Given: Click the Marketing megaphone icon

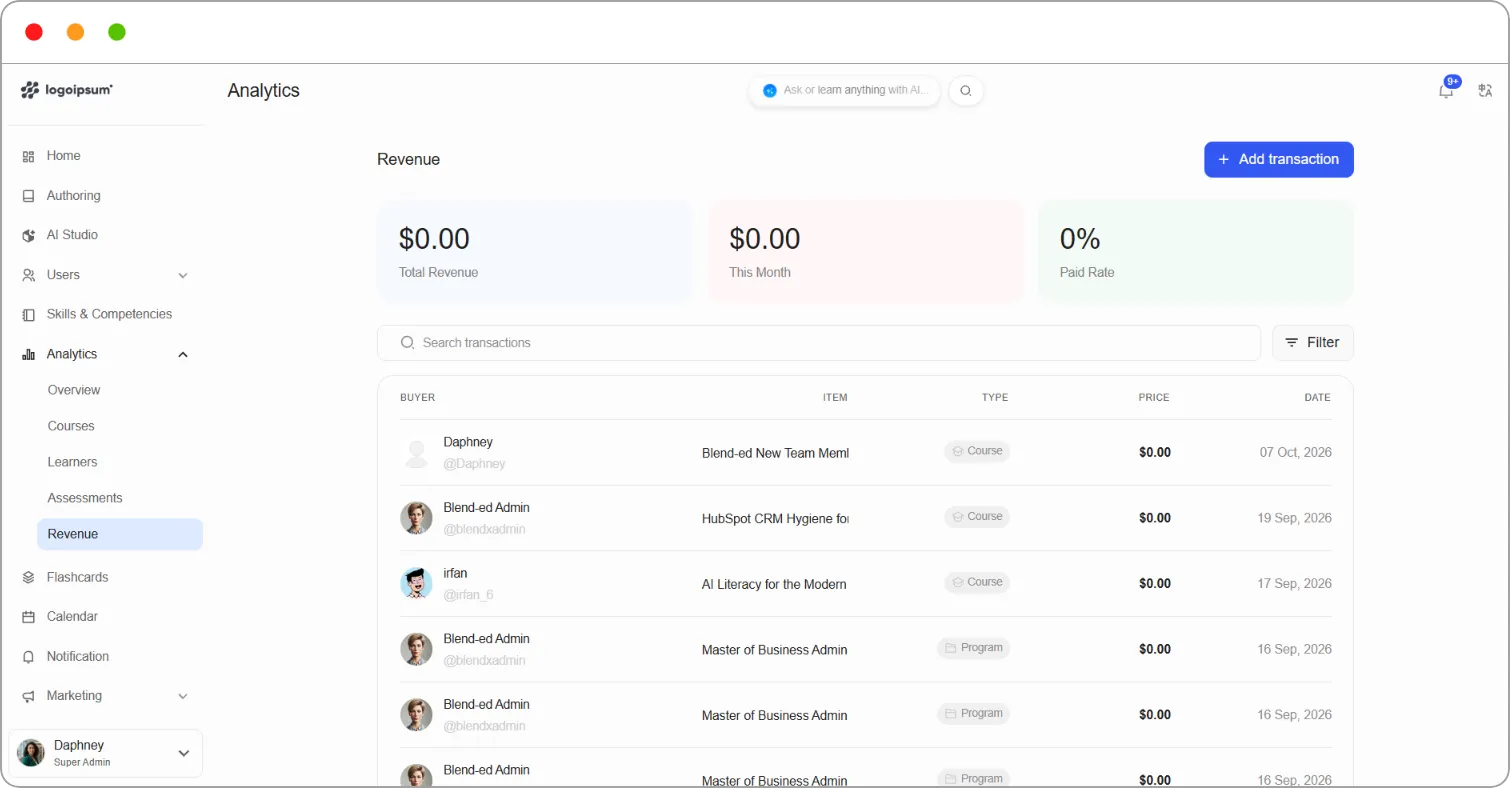Looking at the screenshot, I should coord(29,696).
